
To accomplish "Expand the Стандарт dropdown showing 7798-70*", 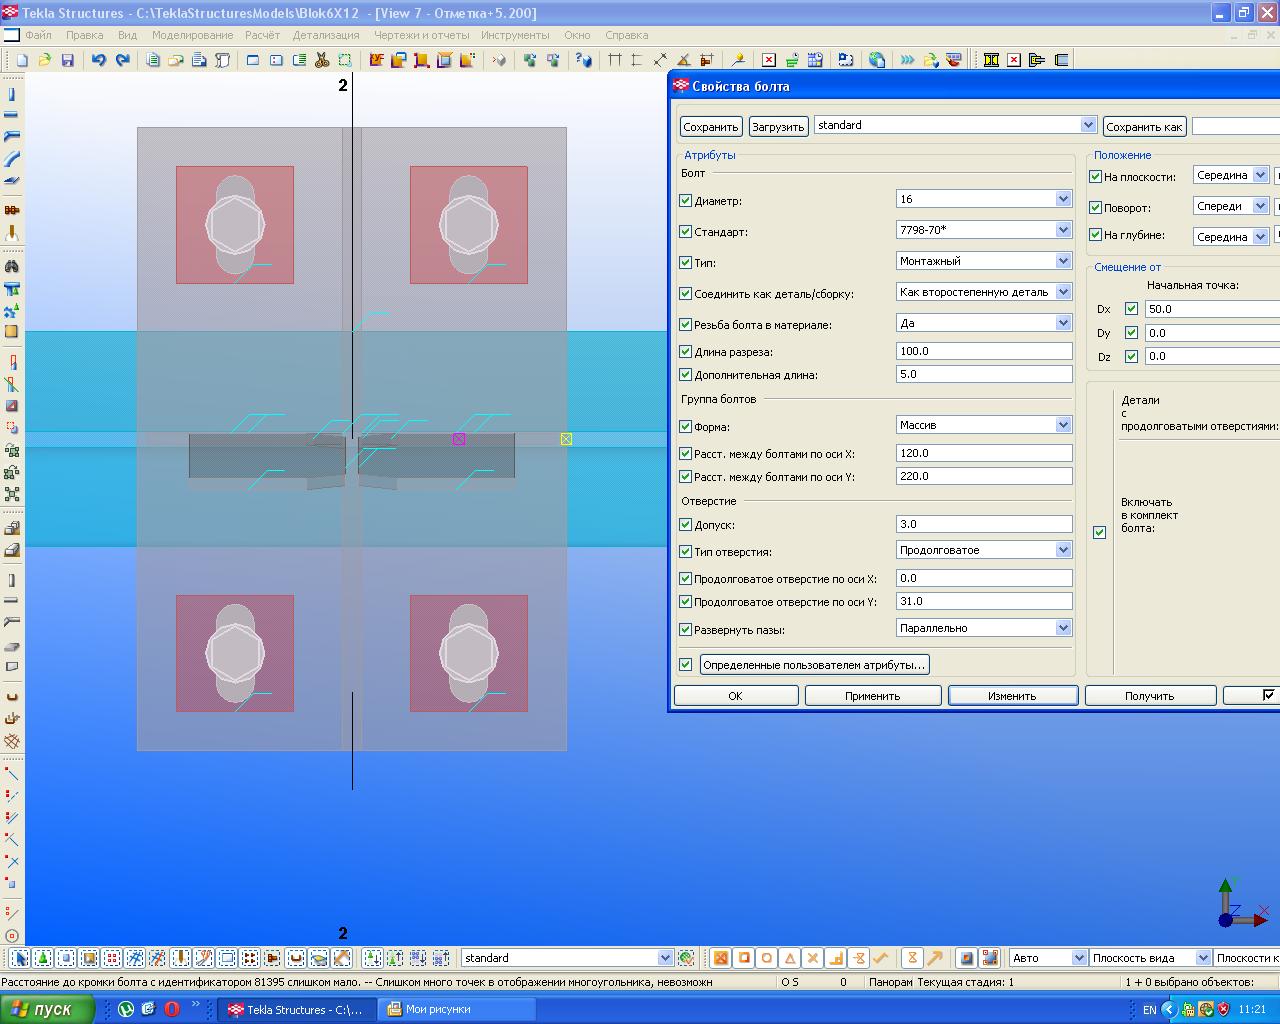I will pos(1063,230).
